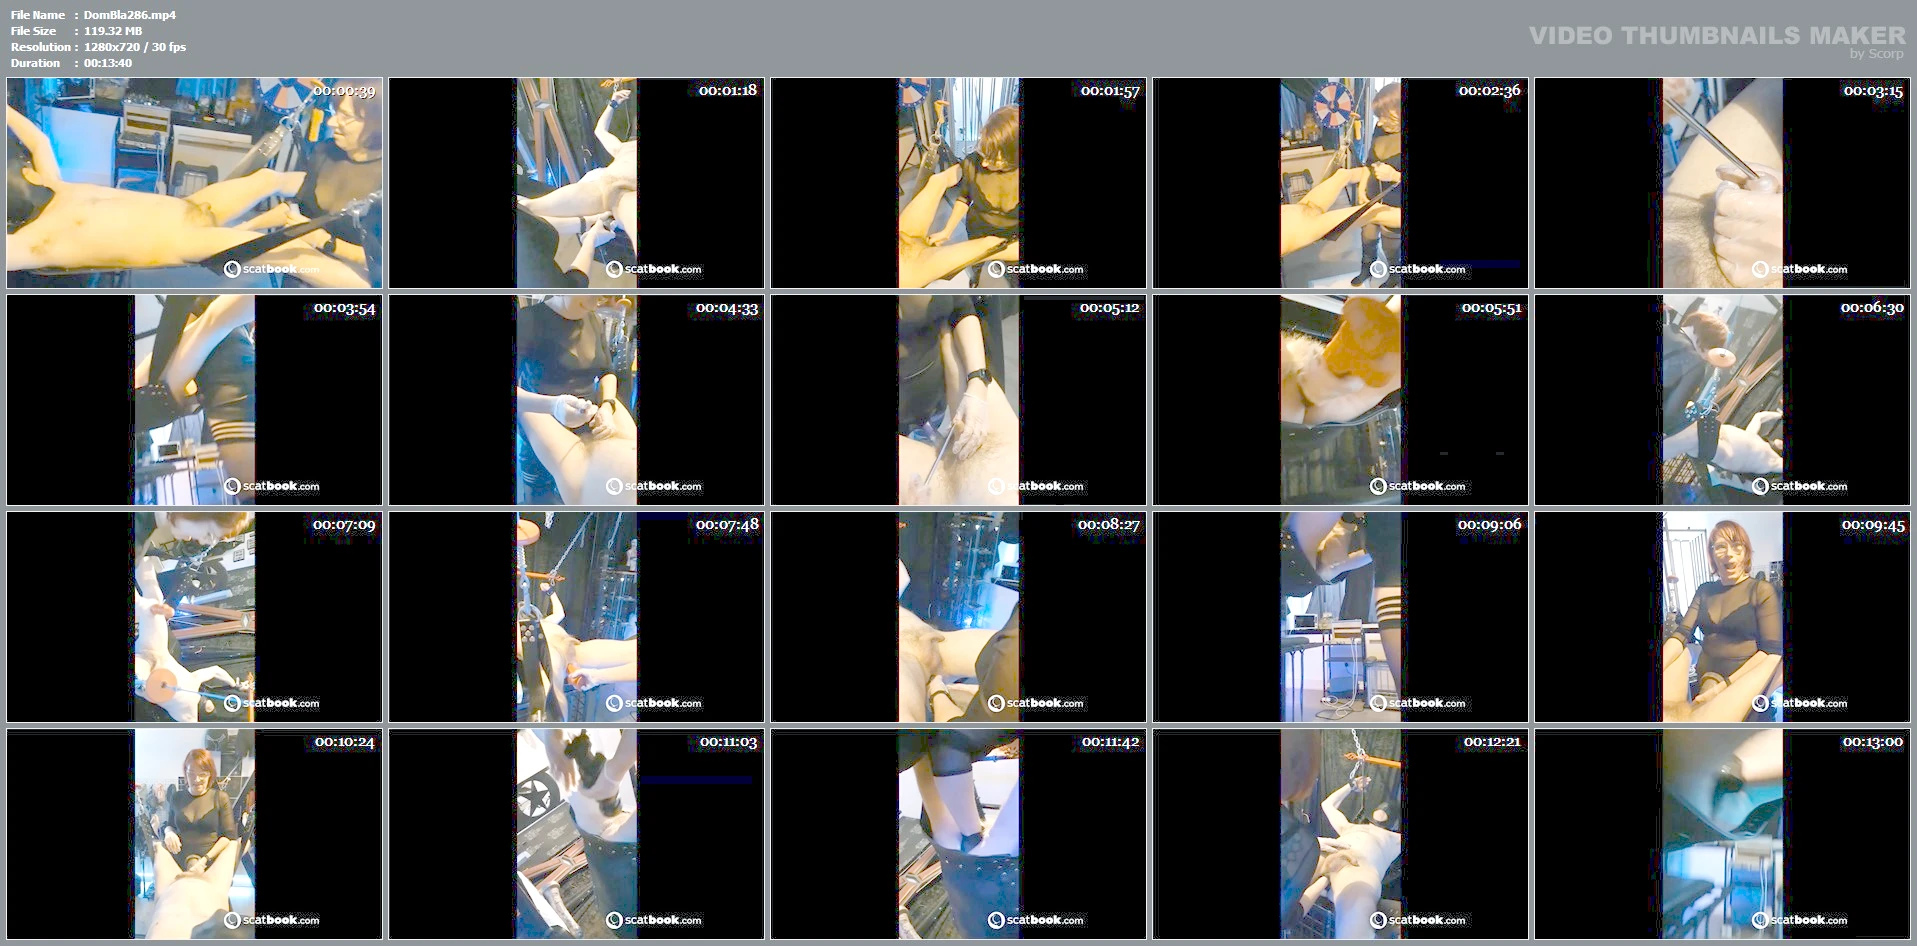
Task: Open the frame timestamped 00:11:03
Action: [x=576, y=834]
